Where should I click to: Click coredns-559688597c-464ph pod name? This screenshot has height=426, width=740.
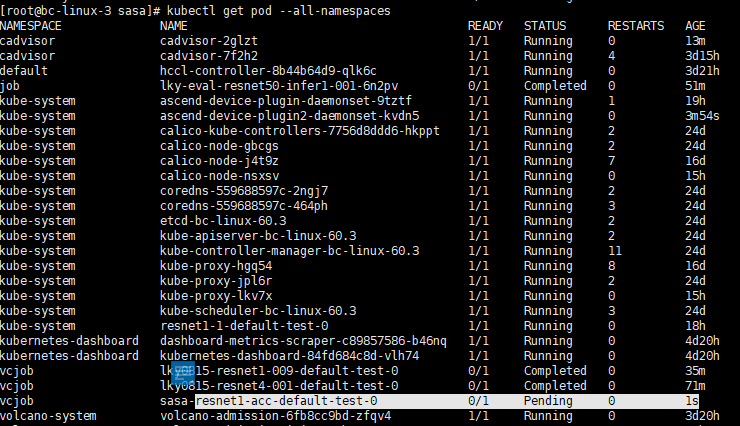click(x=244, y=206)
